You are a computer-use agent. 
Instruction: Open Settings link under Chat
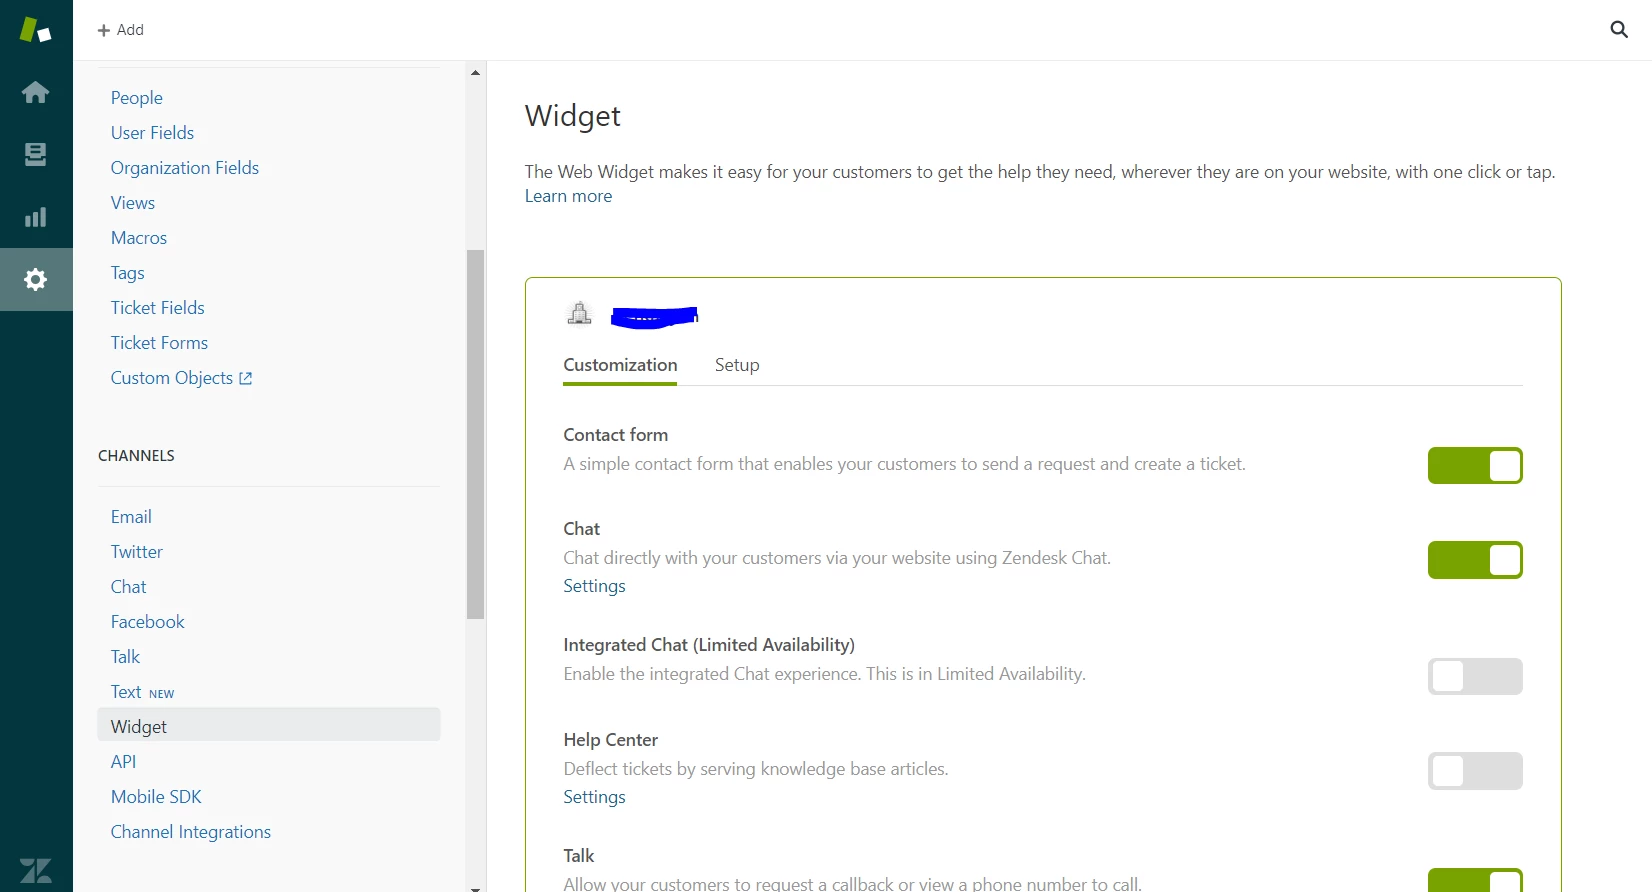pos(594,586)
